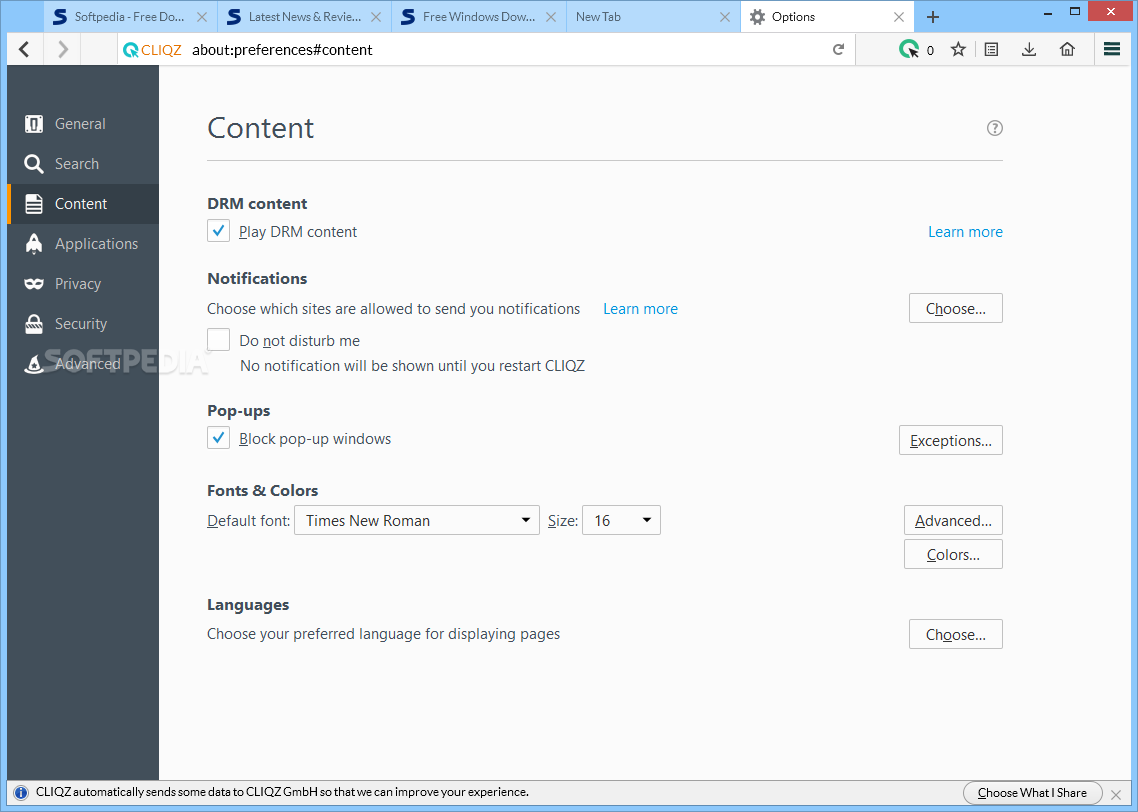The height and width of the screenshot is (812, 1138).
Task: Dismiss the data sharing notification bar
Action: (1116, 795)
